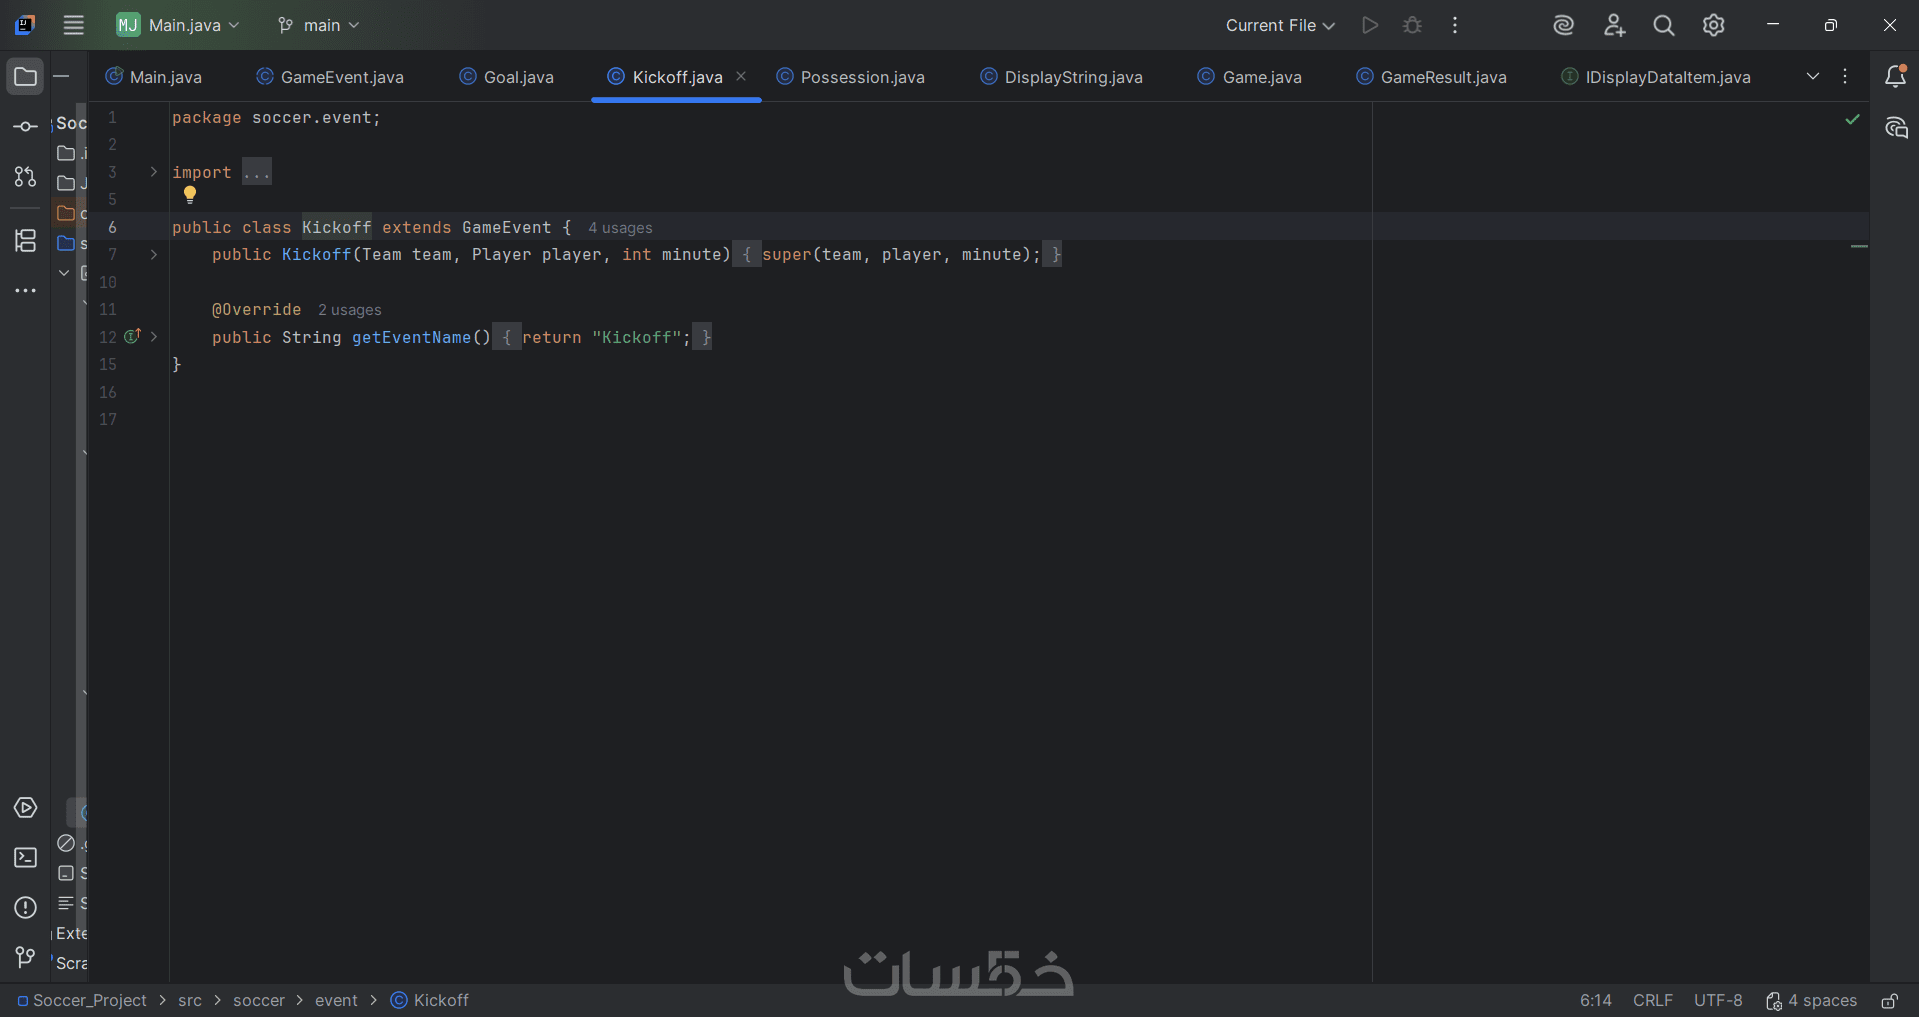Click the quick-fix lightbulb in editor
Image resolution: width=1919 pixels, height=1017 pixels.
coord(190,195)
